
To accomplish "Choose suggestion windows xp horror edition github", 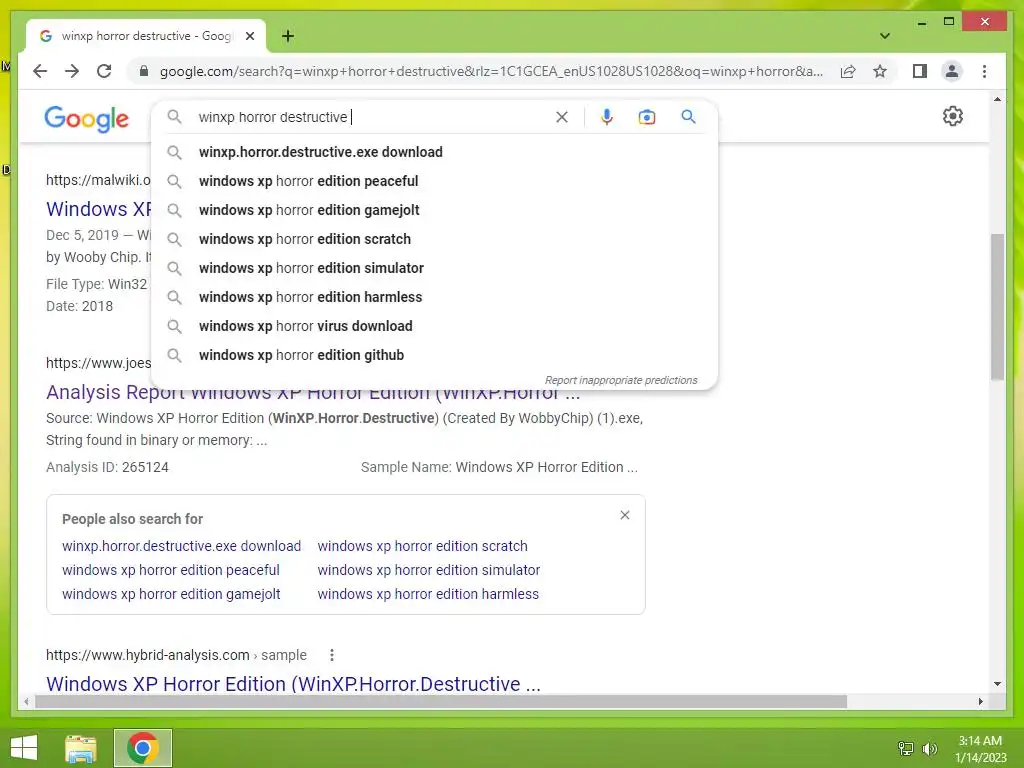I will pyautogui.click(x=434, y=355).
